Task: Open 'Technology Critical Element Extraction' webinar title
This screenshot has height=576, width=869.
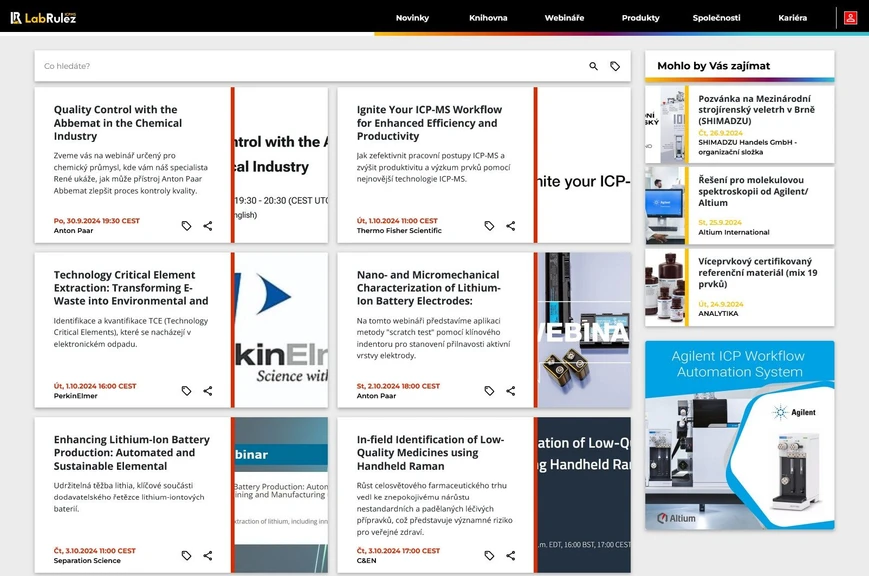Action: pos(131,288)
